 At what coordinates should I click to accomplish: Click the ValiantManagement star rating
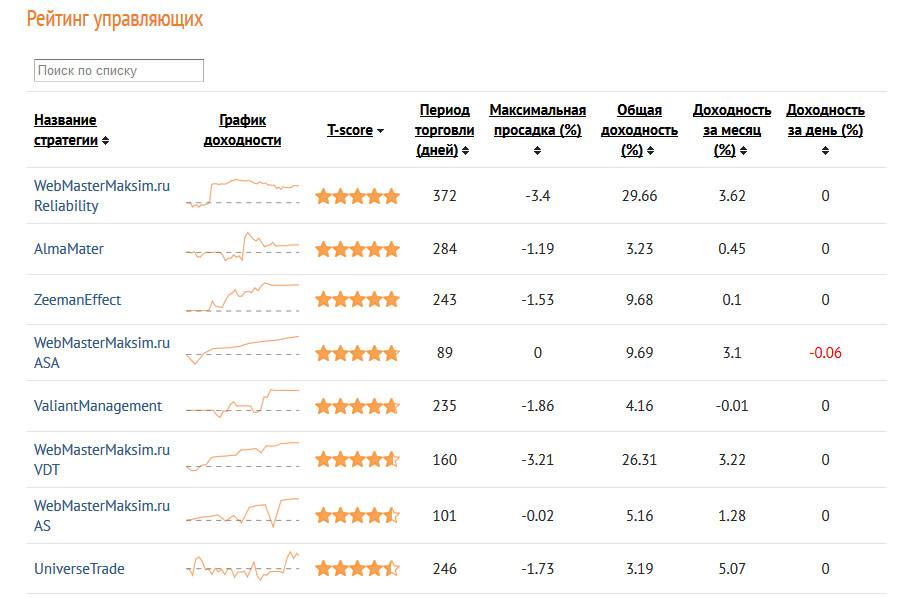pos(357,407)
